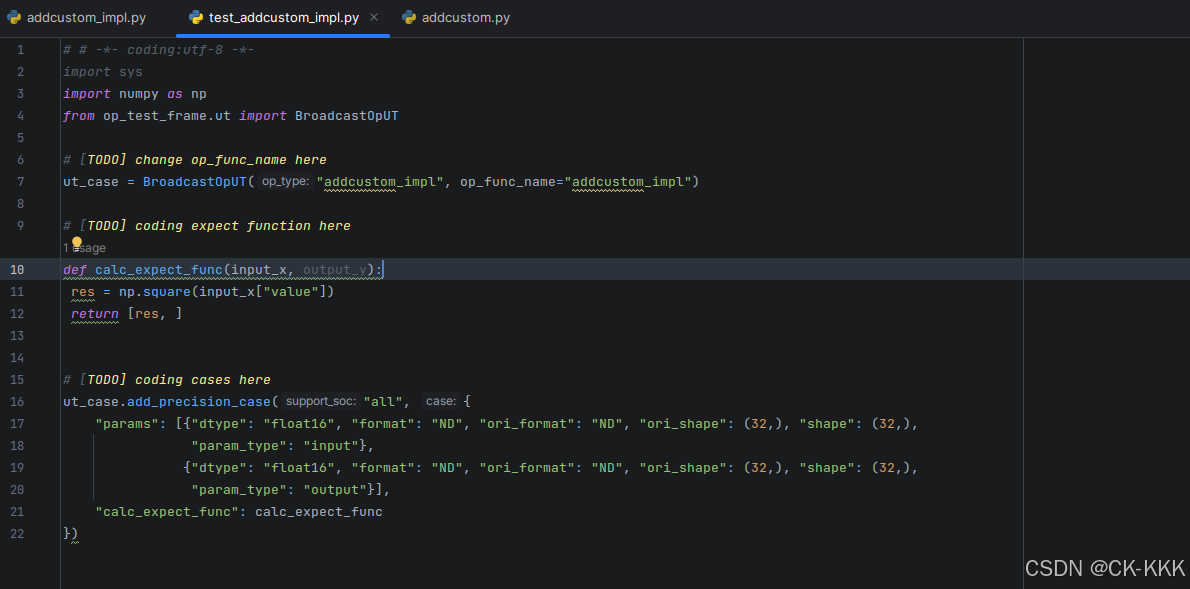Click Python icon on addcustom_impl.py tab
Screen dimensions: 1190x589
coord(14,18)
